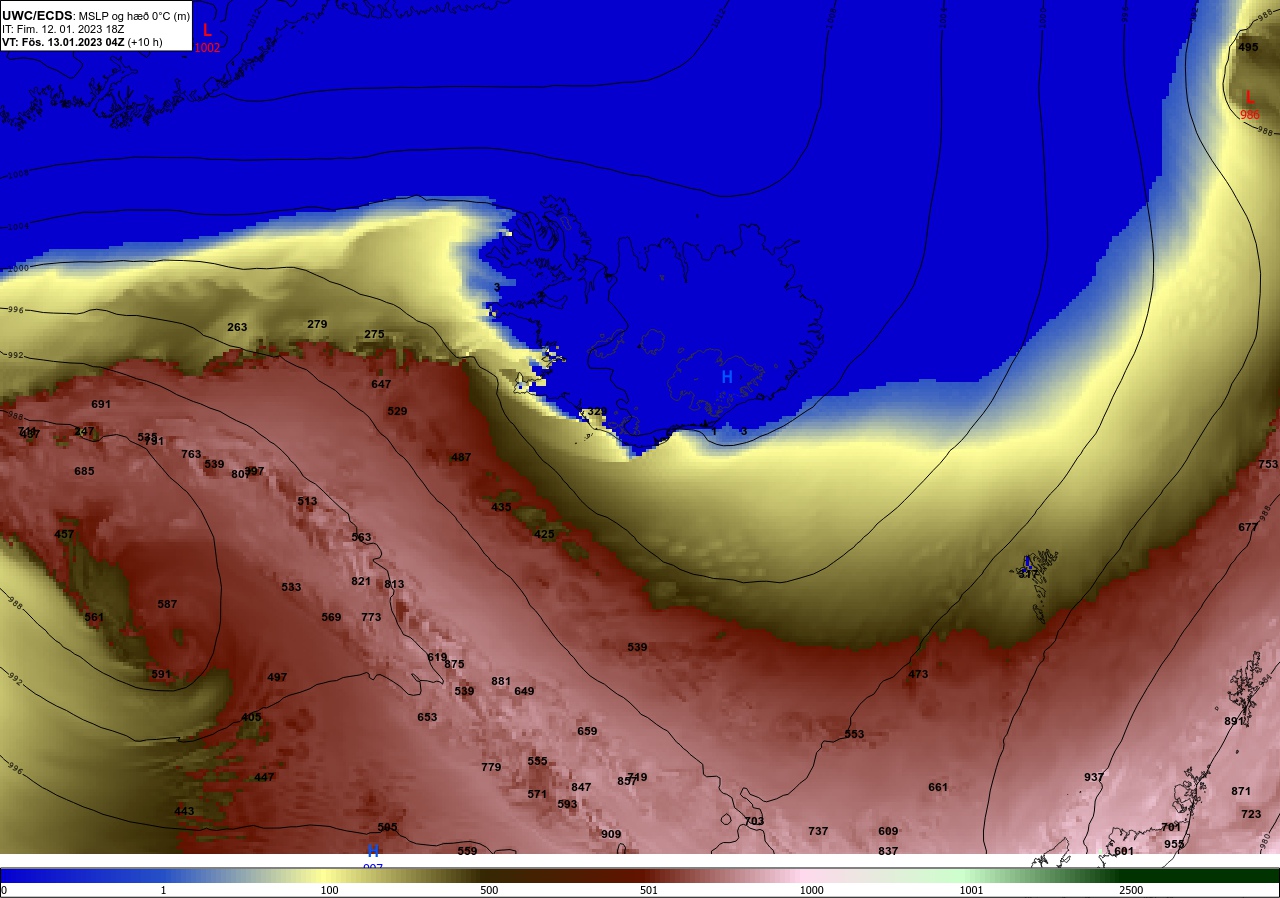1280x898 pixels.
Task: Click the height value 505 on the map
Action: (387, 828)
